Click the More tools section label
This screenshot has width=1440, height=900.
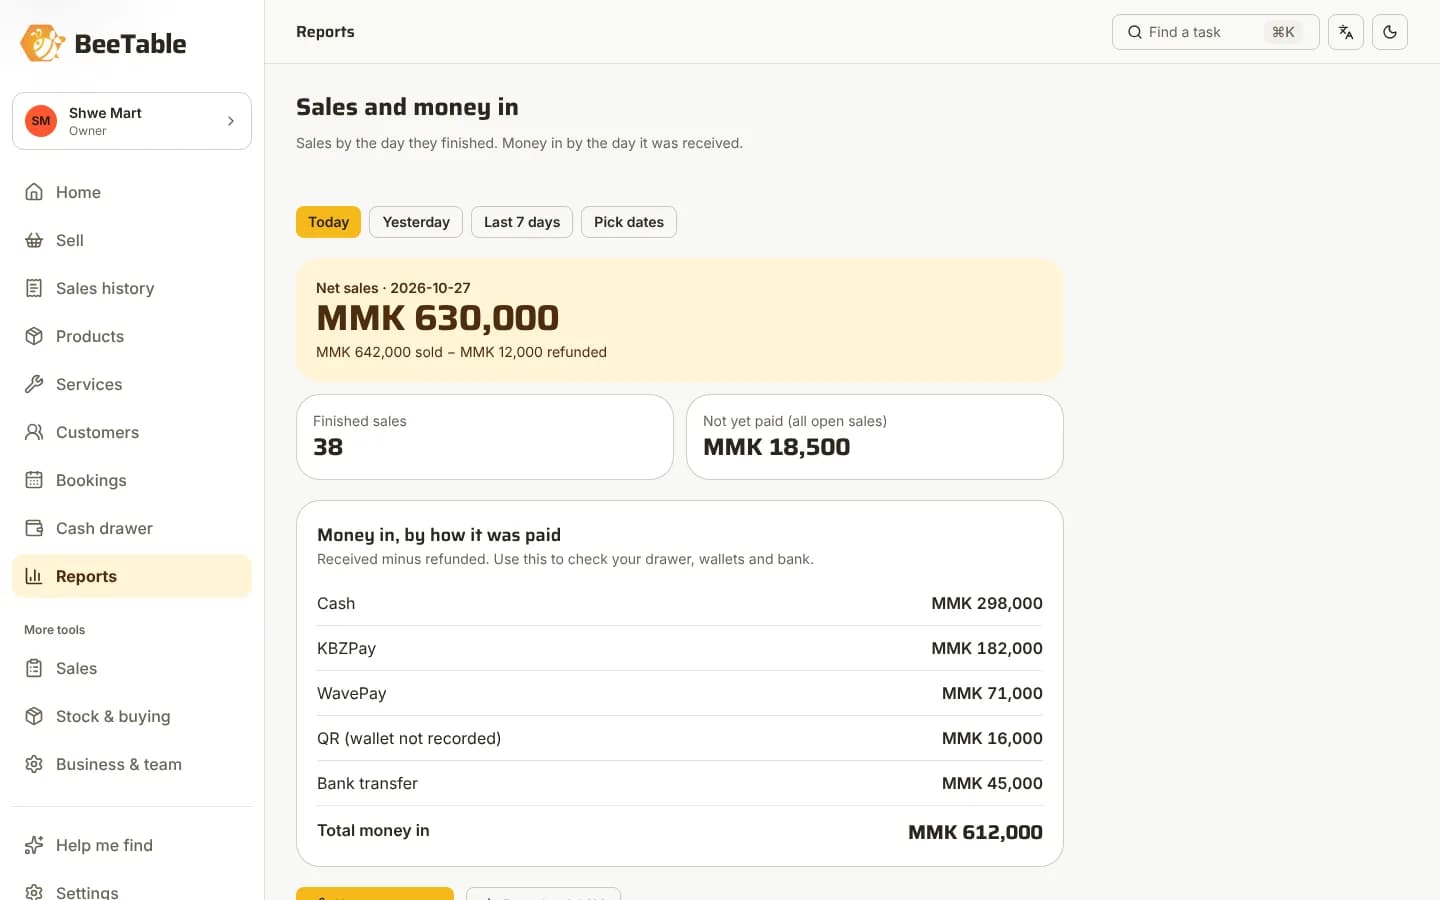pyautogui.click(x=54, y=630)
